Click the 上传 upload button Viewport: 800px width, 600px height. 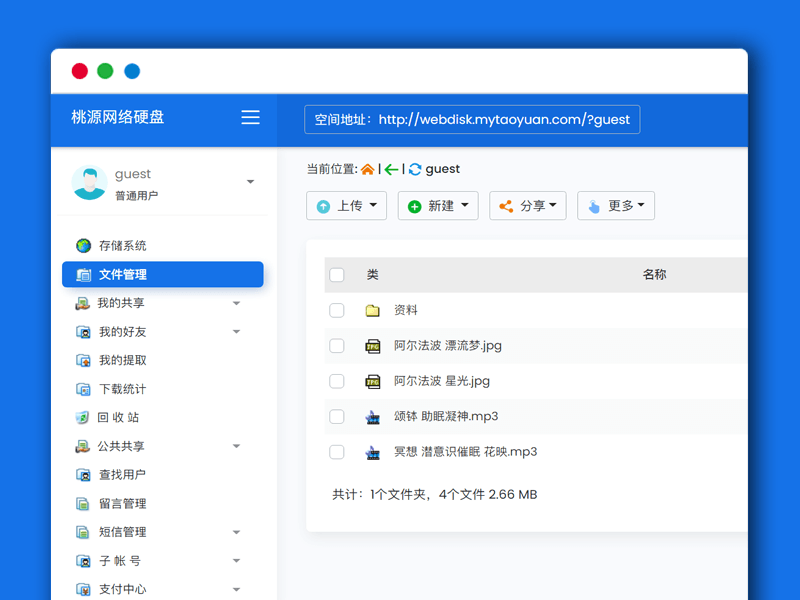(x=346, y=205)
